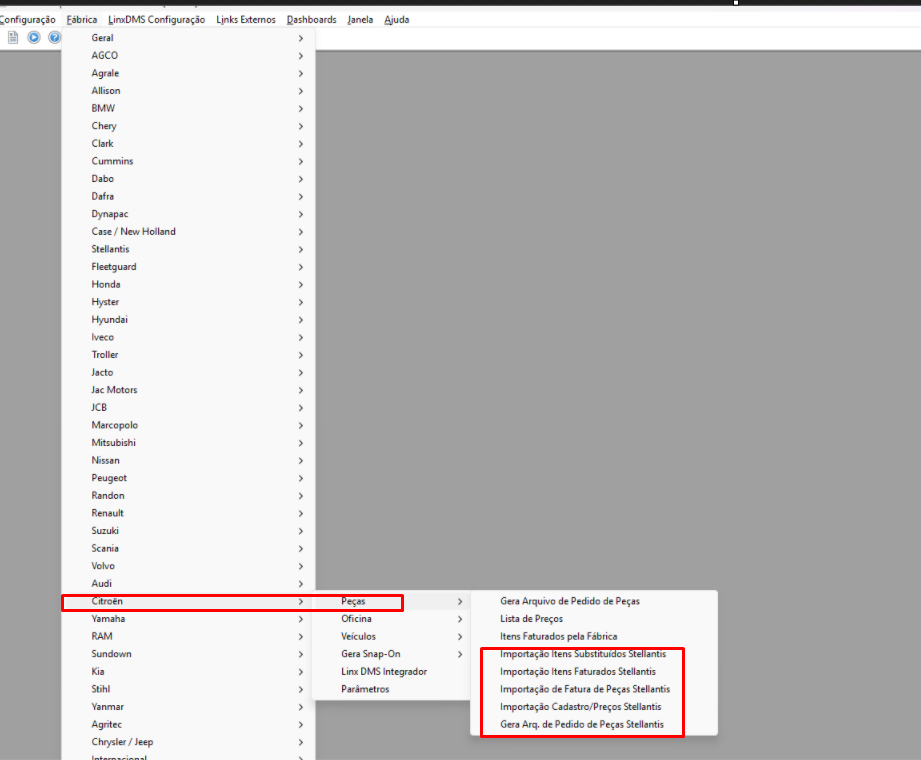
Task: Expand the Honda submenu arrow
Action: pos(301,284)
